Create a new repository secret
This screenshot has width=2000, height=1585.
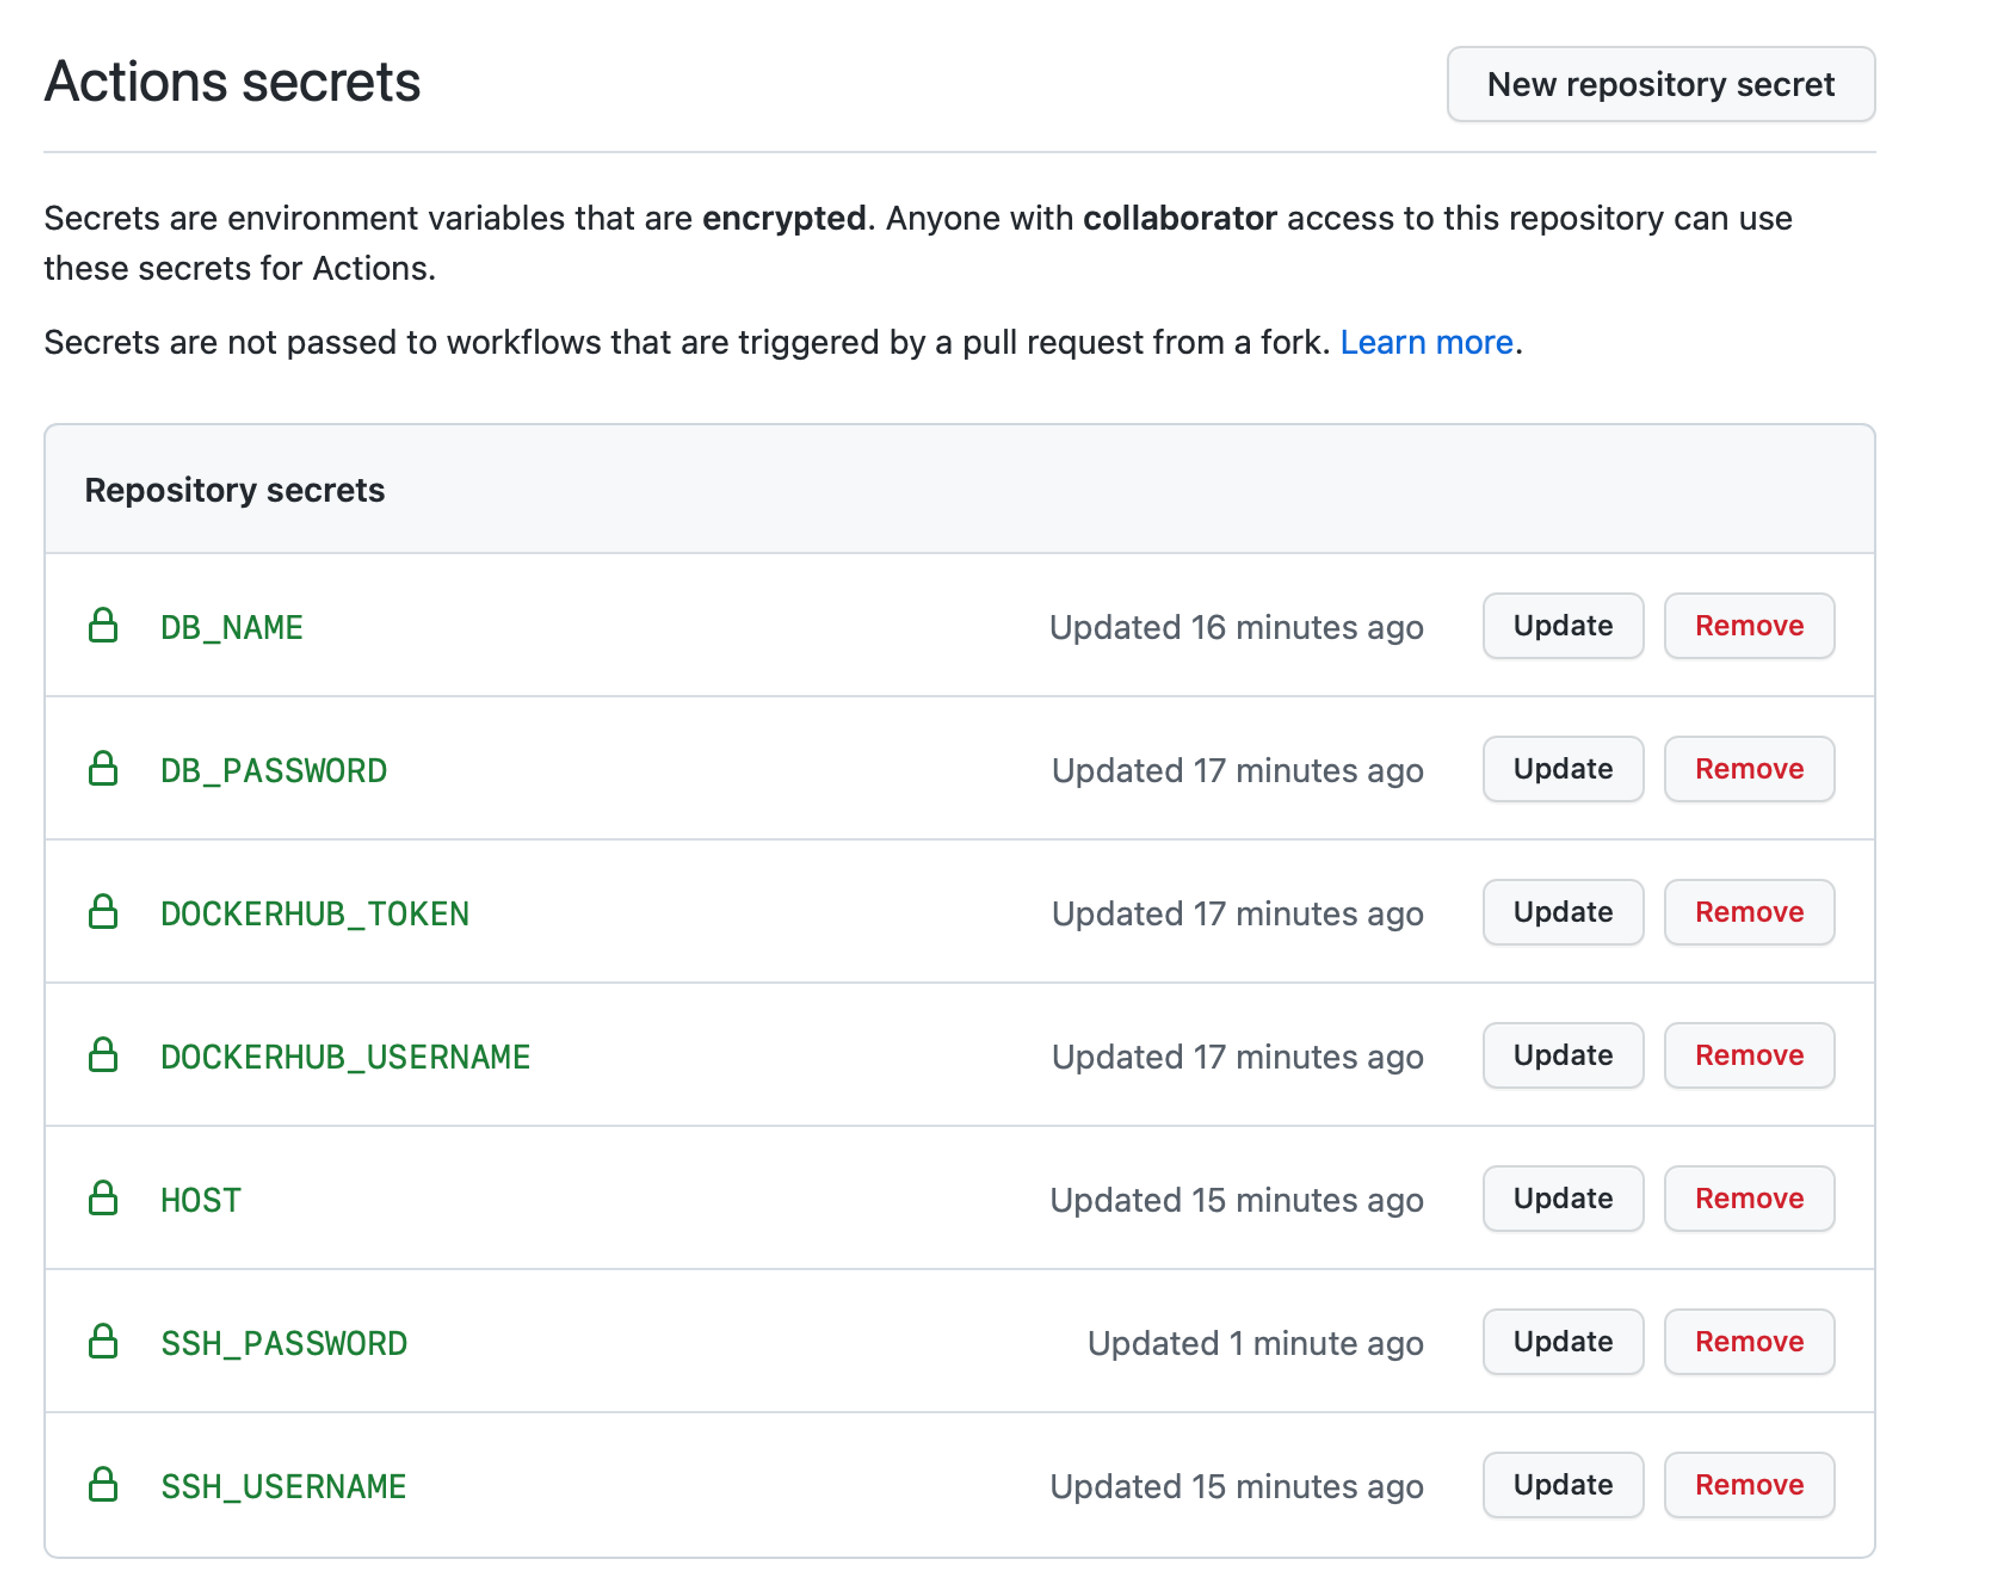[1660, 84]
